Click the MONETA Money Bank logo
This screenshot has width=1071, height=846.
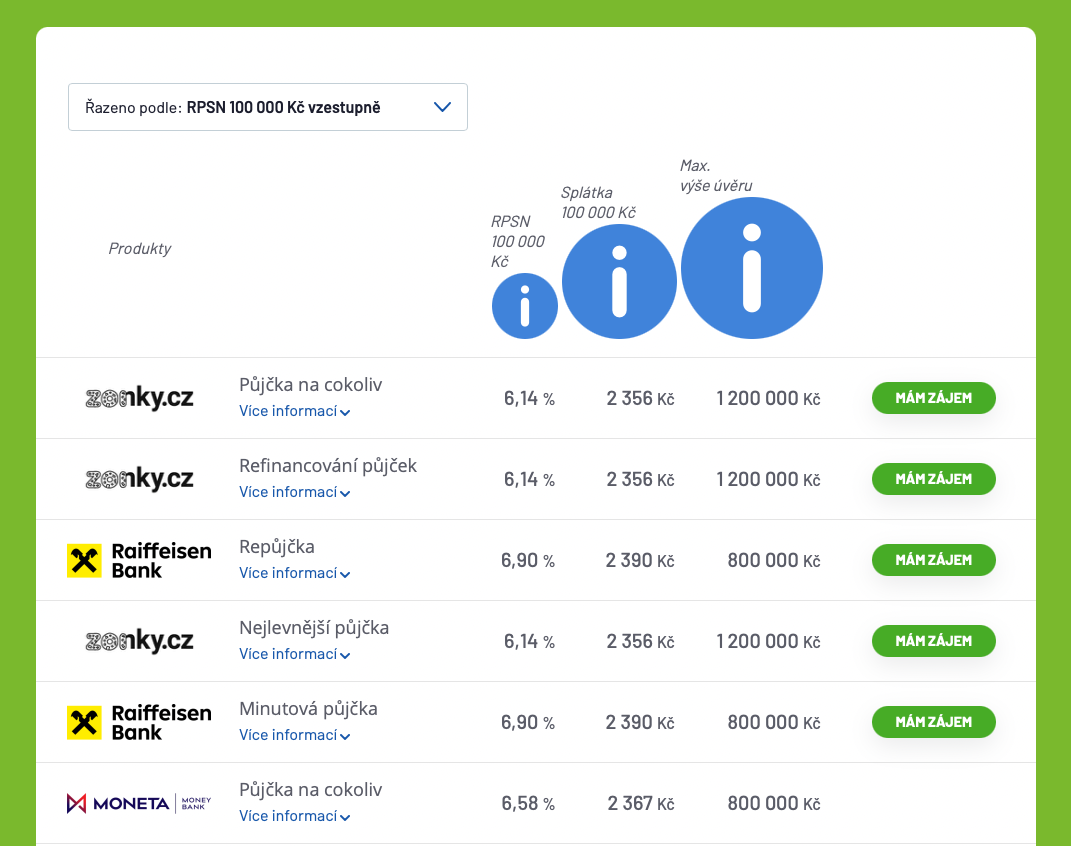pyautogui.click(x=139, y=803)
